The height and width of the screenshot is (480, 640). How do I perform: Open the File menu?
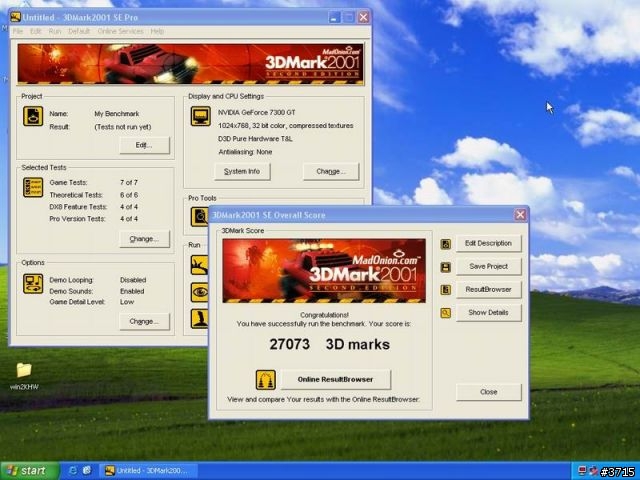(18, 31)
